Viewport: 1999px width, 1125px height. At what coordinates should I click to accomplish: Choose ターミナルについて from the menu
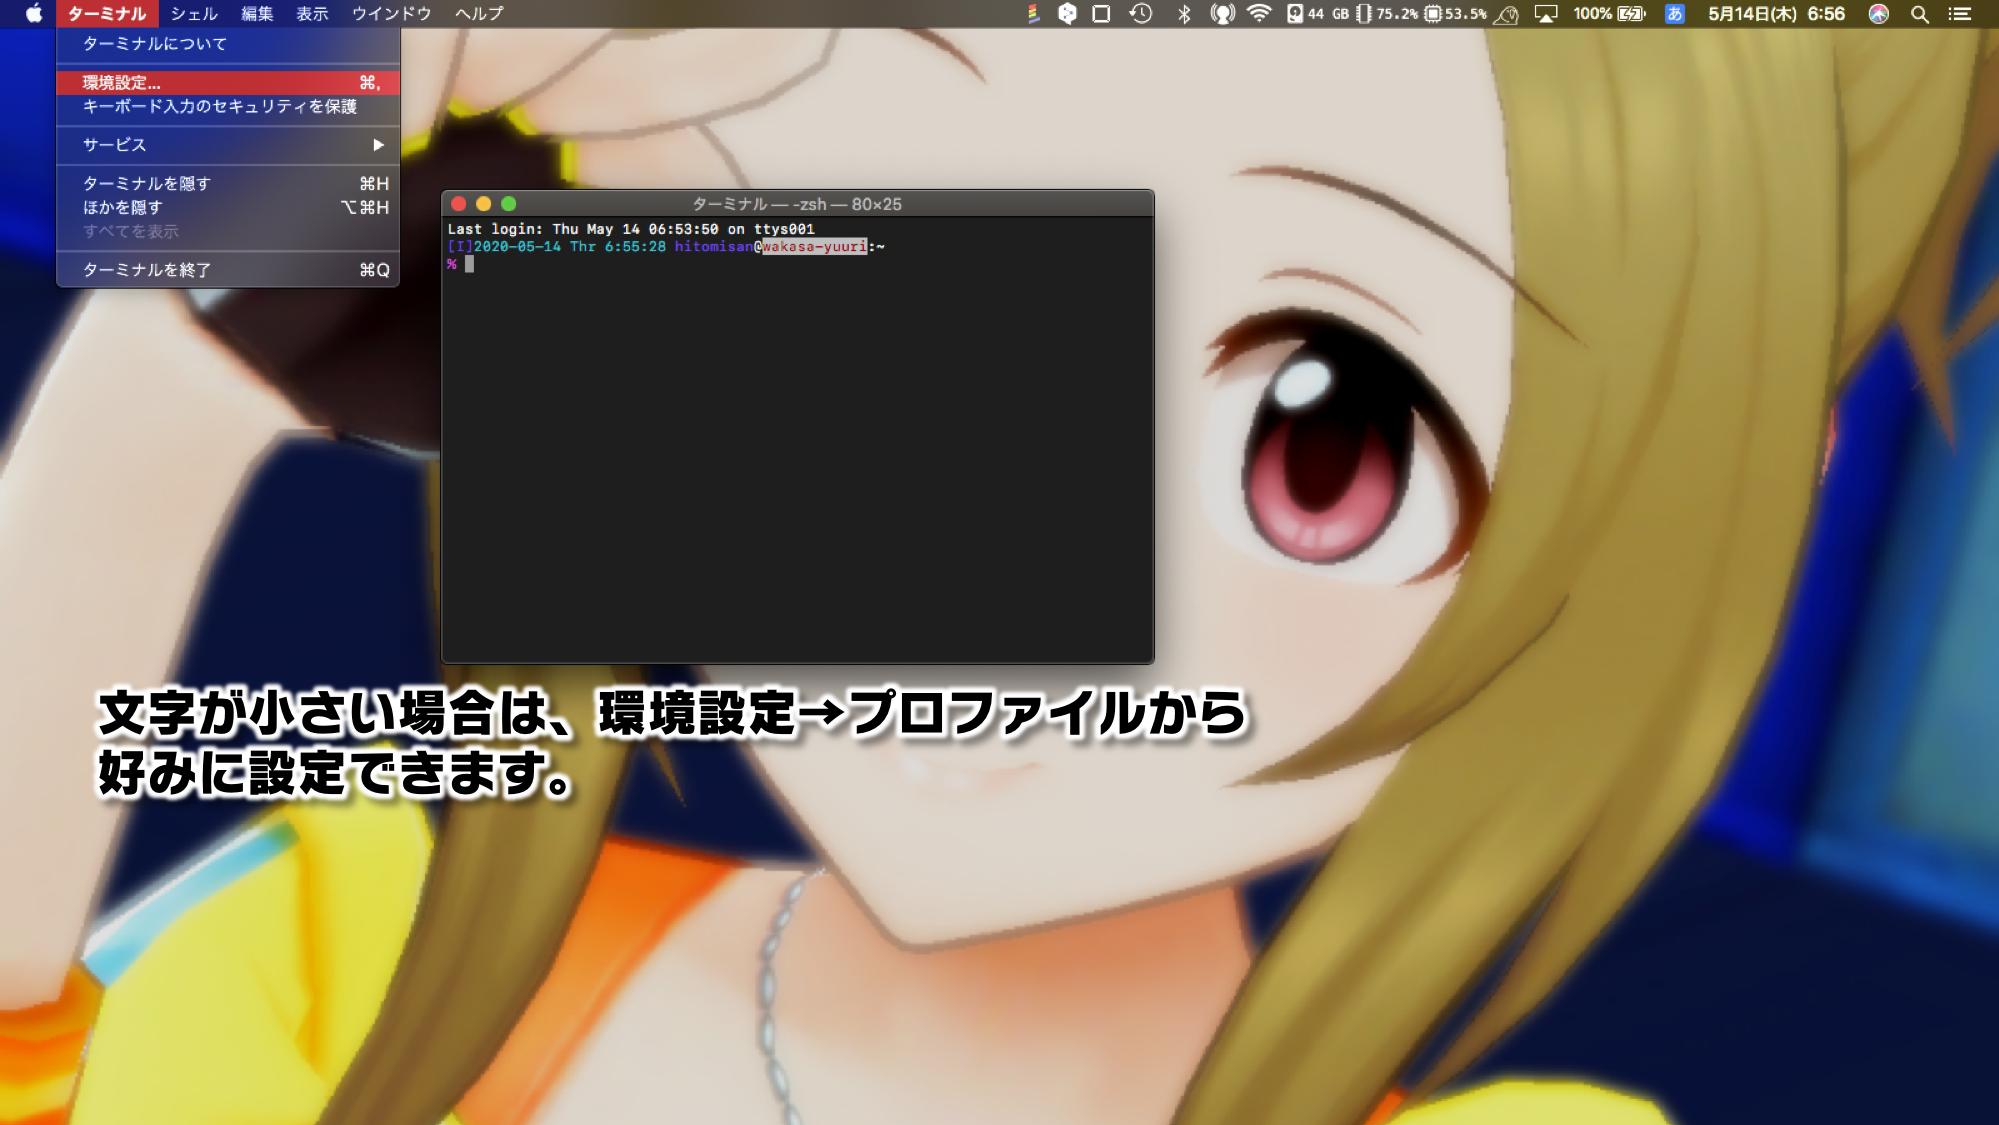(x=228, y=44)
